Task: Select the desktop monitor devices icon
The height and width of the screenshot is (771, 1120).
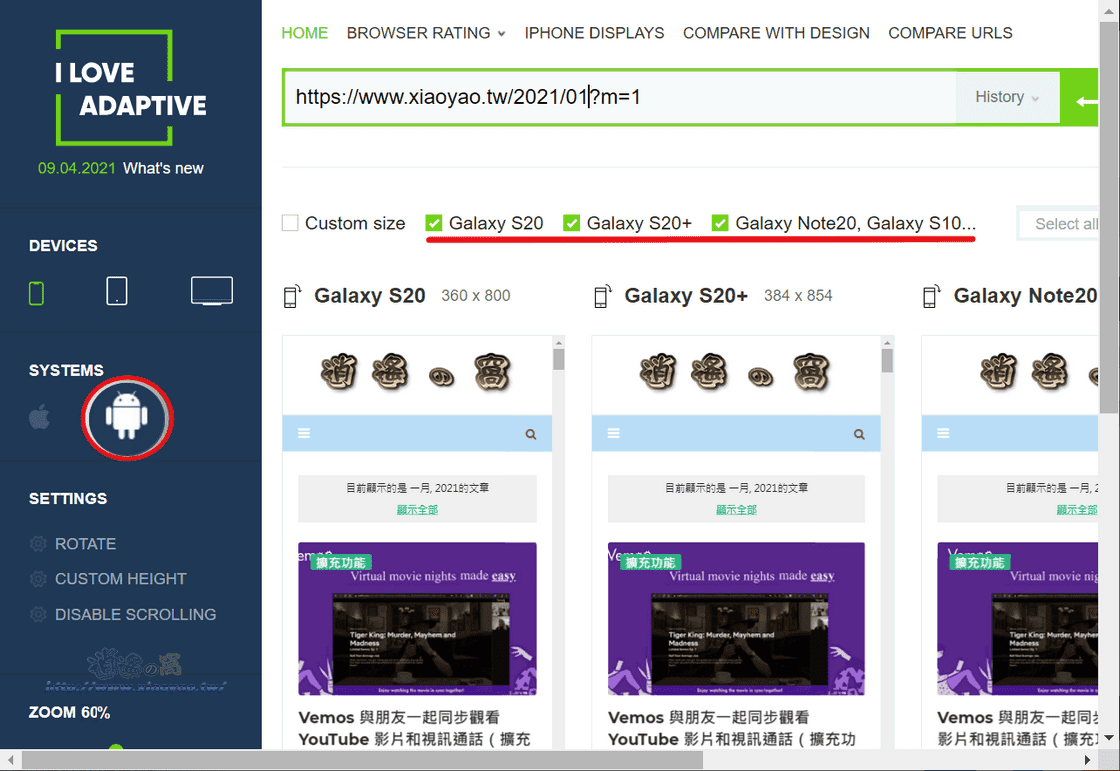Action: (x=211, y=291)
